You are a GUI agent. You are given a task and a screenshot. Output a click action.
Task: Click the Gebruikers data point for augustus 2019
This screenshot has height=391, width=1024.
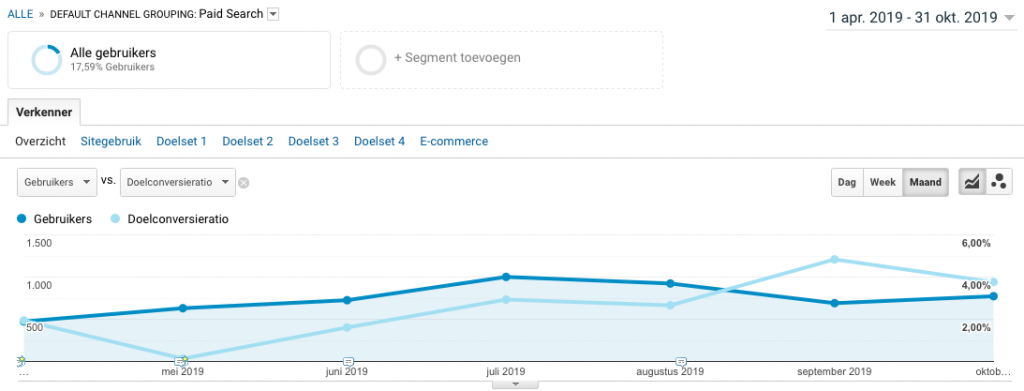click(670, 283)
